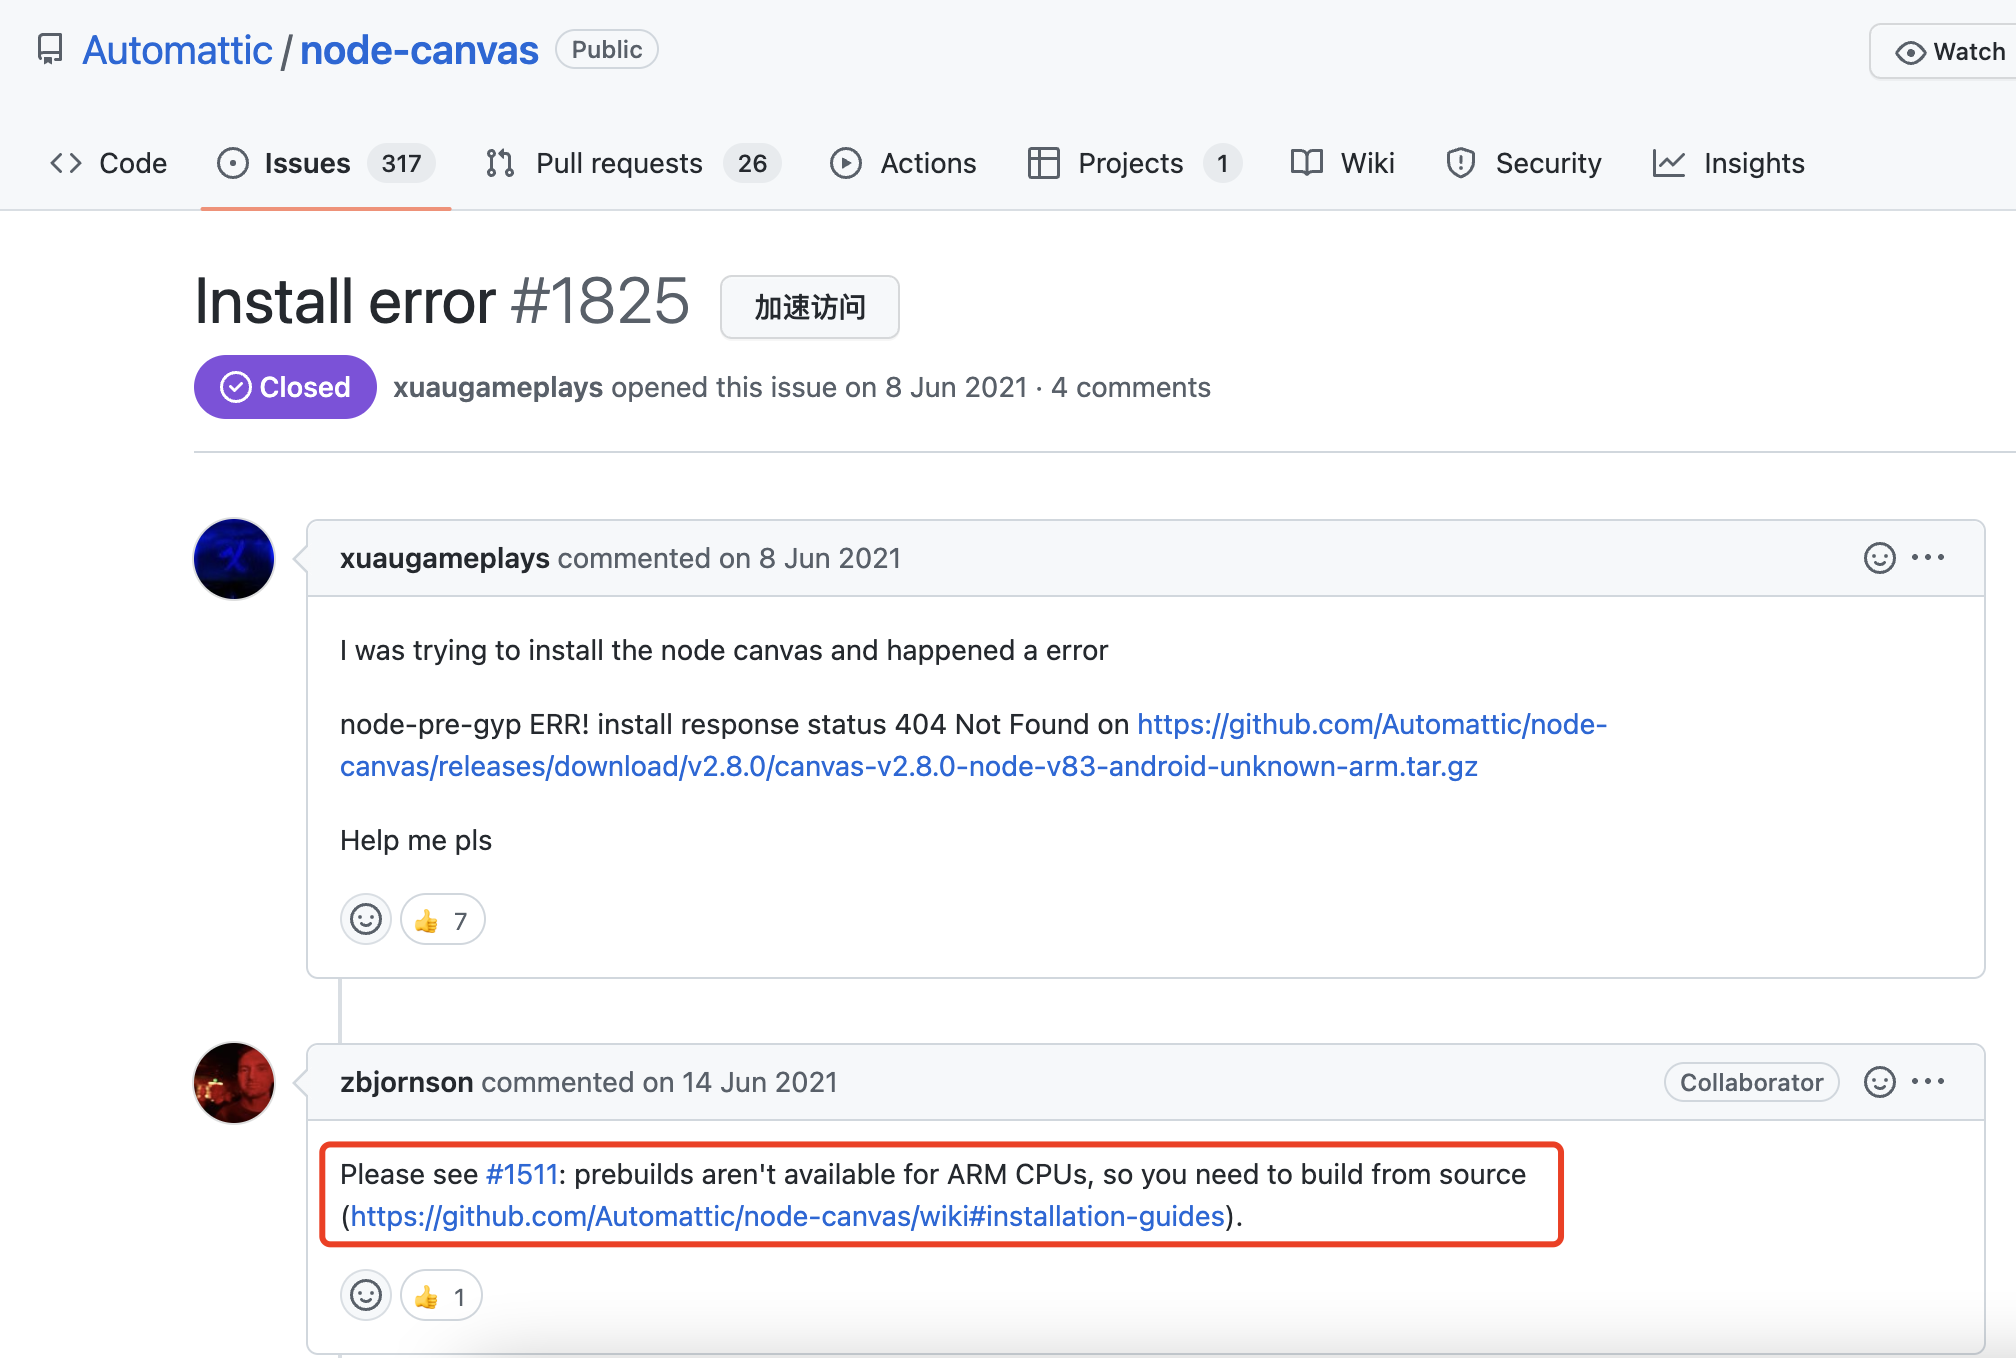This screenshot has width=2016, height=1358.
Task: Switch to the Security tab
Action: tap(1523, 163)
